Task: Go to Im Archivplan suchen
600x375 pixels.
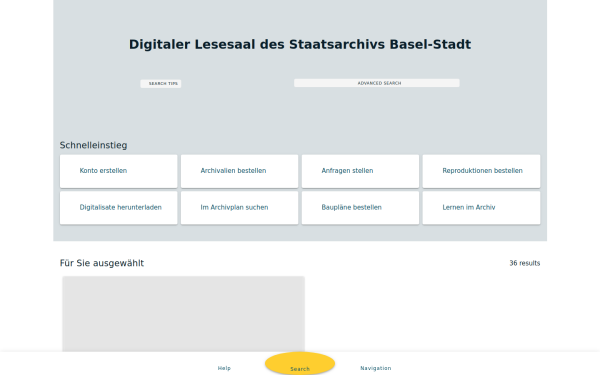Action: coord(240,208)
